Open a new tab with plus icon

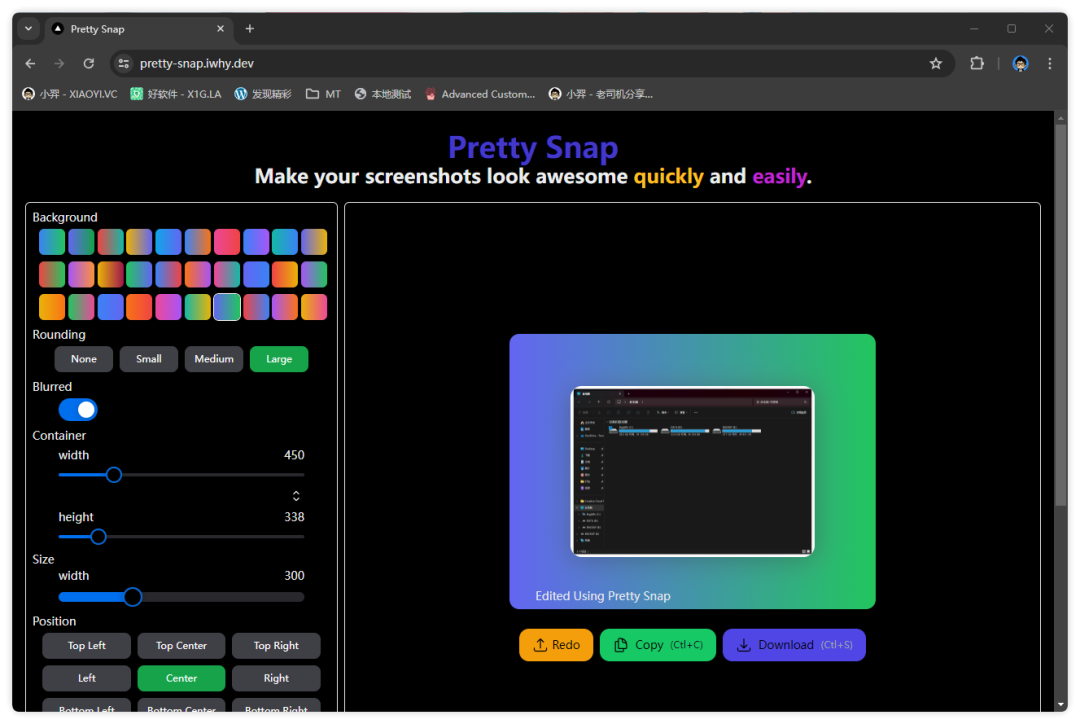point(250,29)
